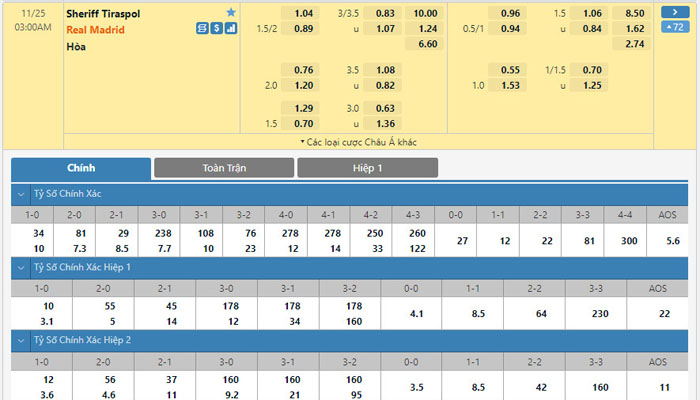Select handicap 2.0 odds 1.20

pyautogui.click(x=300, y=85)
